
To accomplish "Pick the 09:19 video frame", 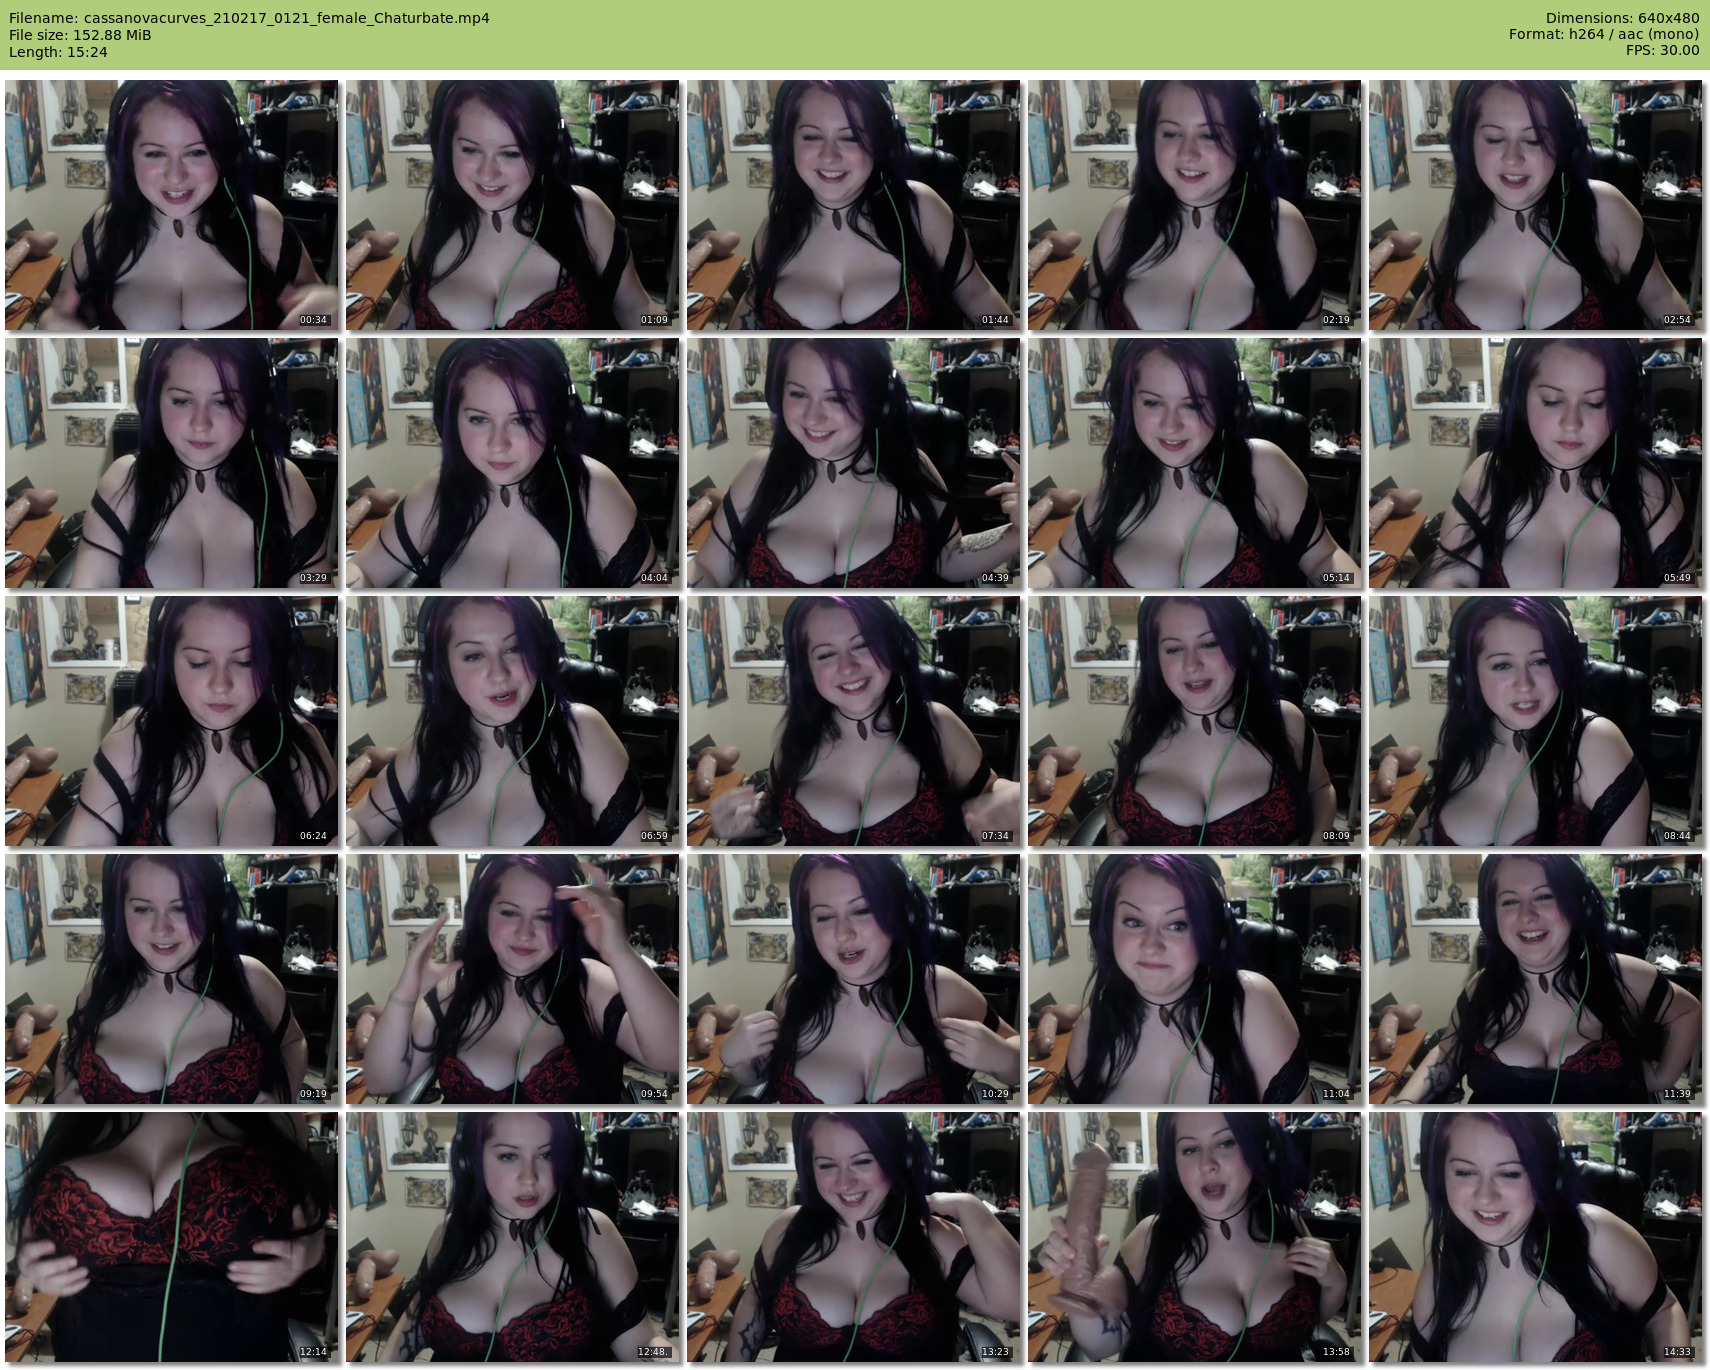I will pyautogui.click(x=171, y=979).
